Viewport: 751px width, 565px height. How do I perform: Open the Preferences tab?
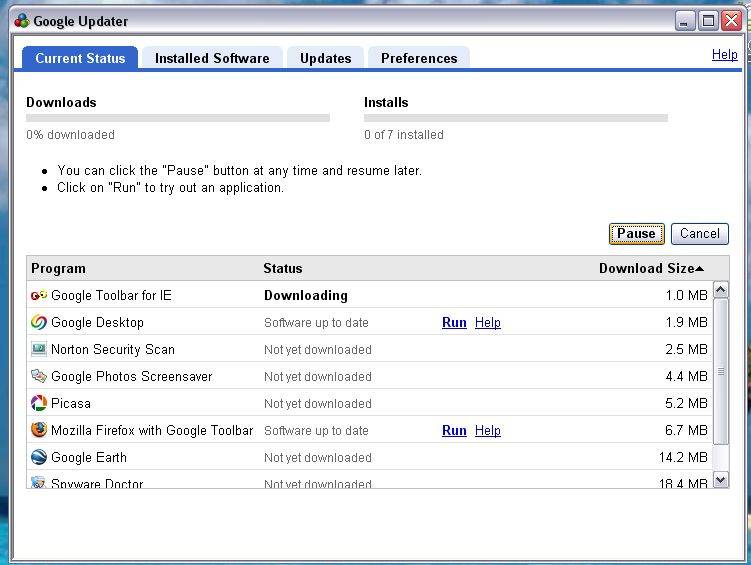tap(419, 58)
